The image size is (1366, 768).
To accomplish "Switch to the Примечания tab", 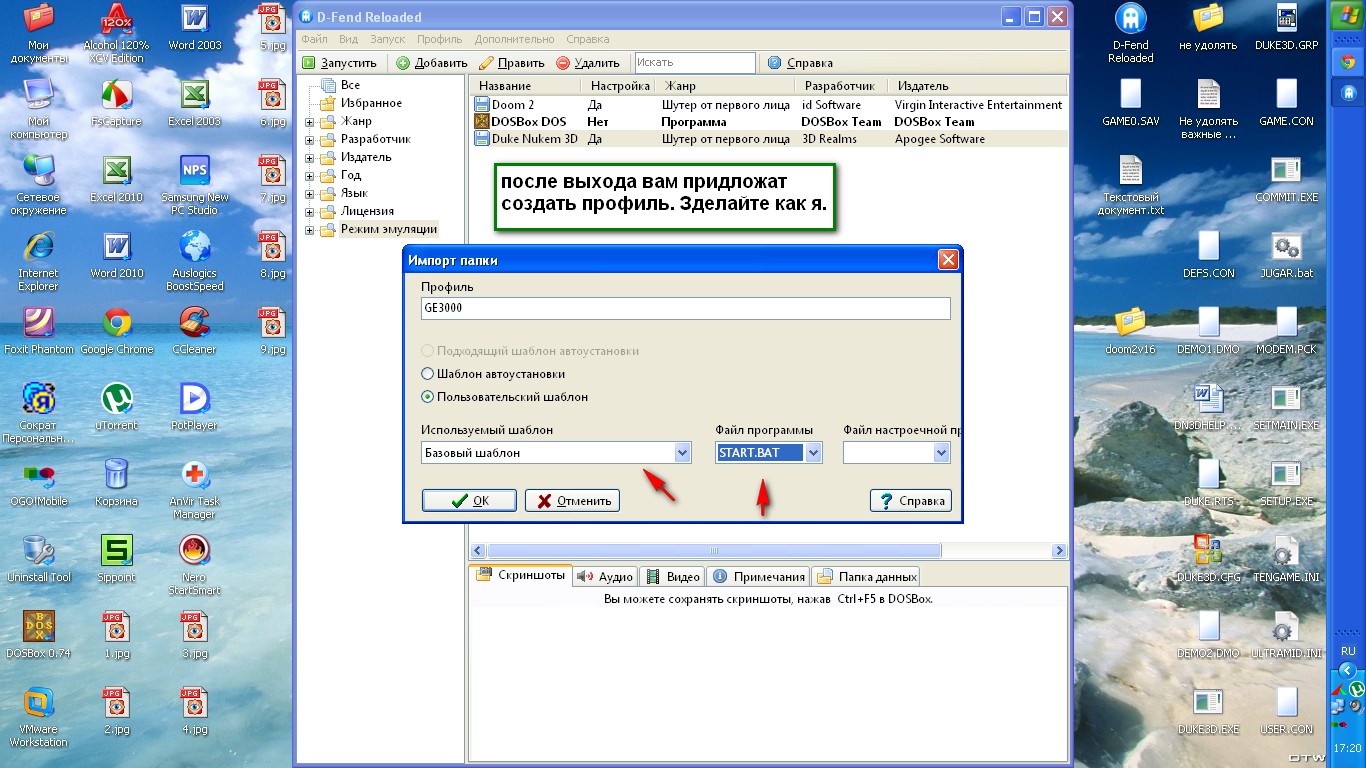I will click(758, 576).
